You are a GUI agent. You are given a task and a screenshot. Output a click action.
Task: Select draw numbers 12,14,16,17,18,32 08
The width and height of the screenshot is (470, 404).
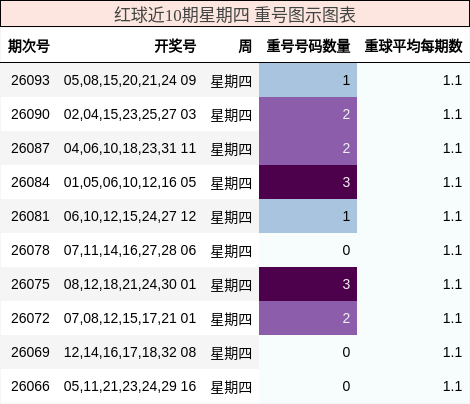pyautogui.click(x=130, y=352)
